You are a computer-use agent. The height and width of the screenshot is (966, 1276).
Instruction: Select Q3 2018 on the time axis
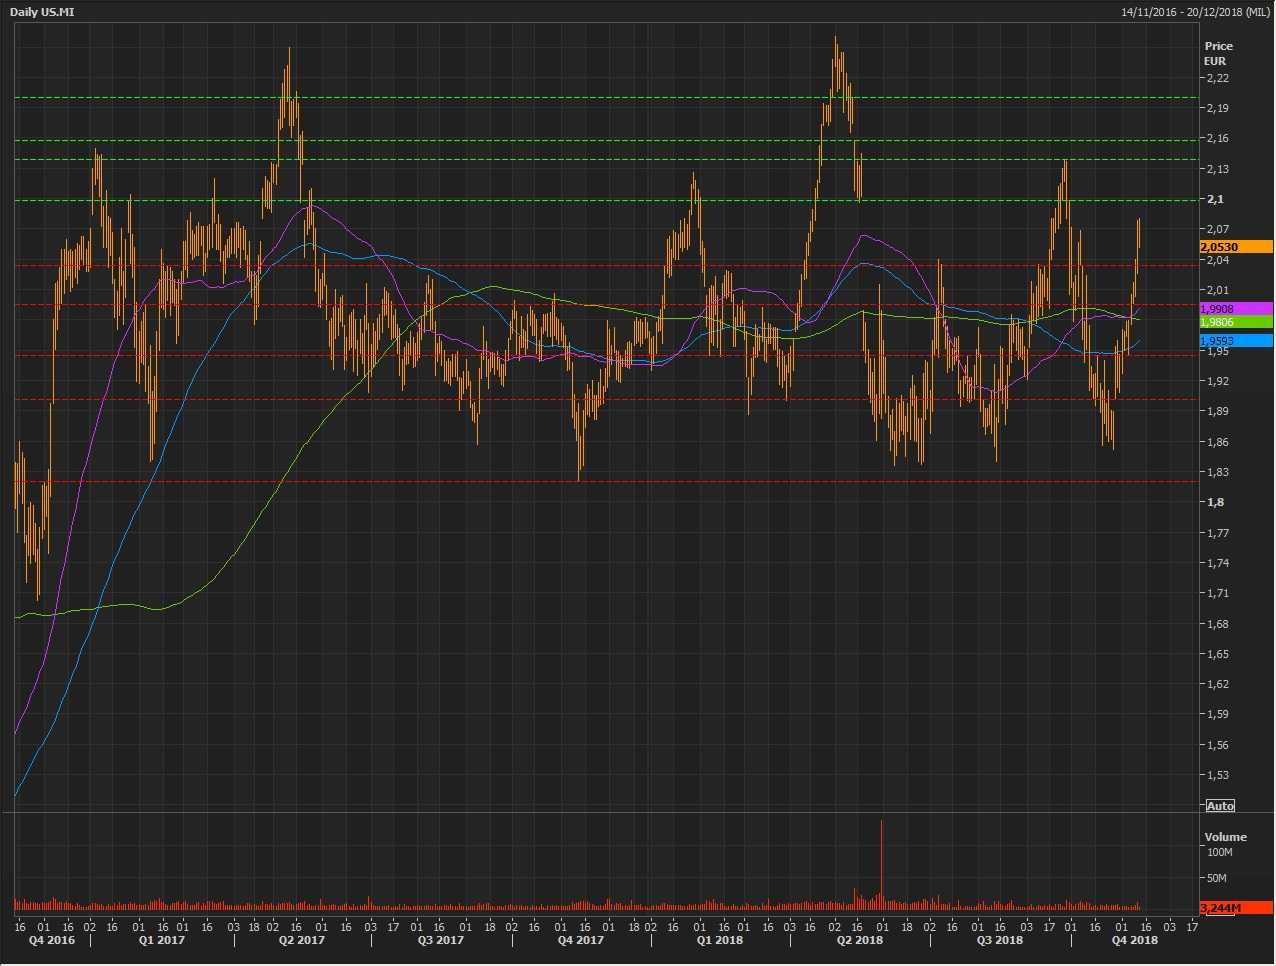coord(999,940)
